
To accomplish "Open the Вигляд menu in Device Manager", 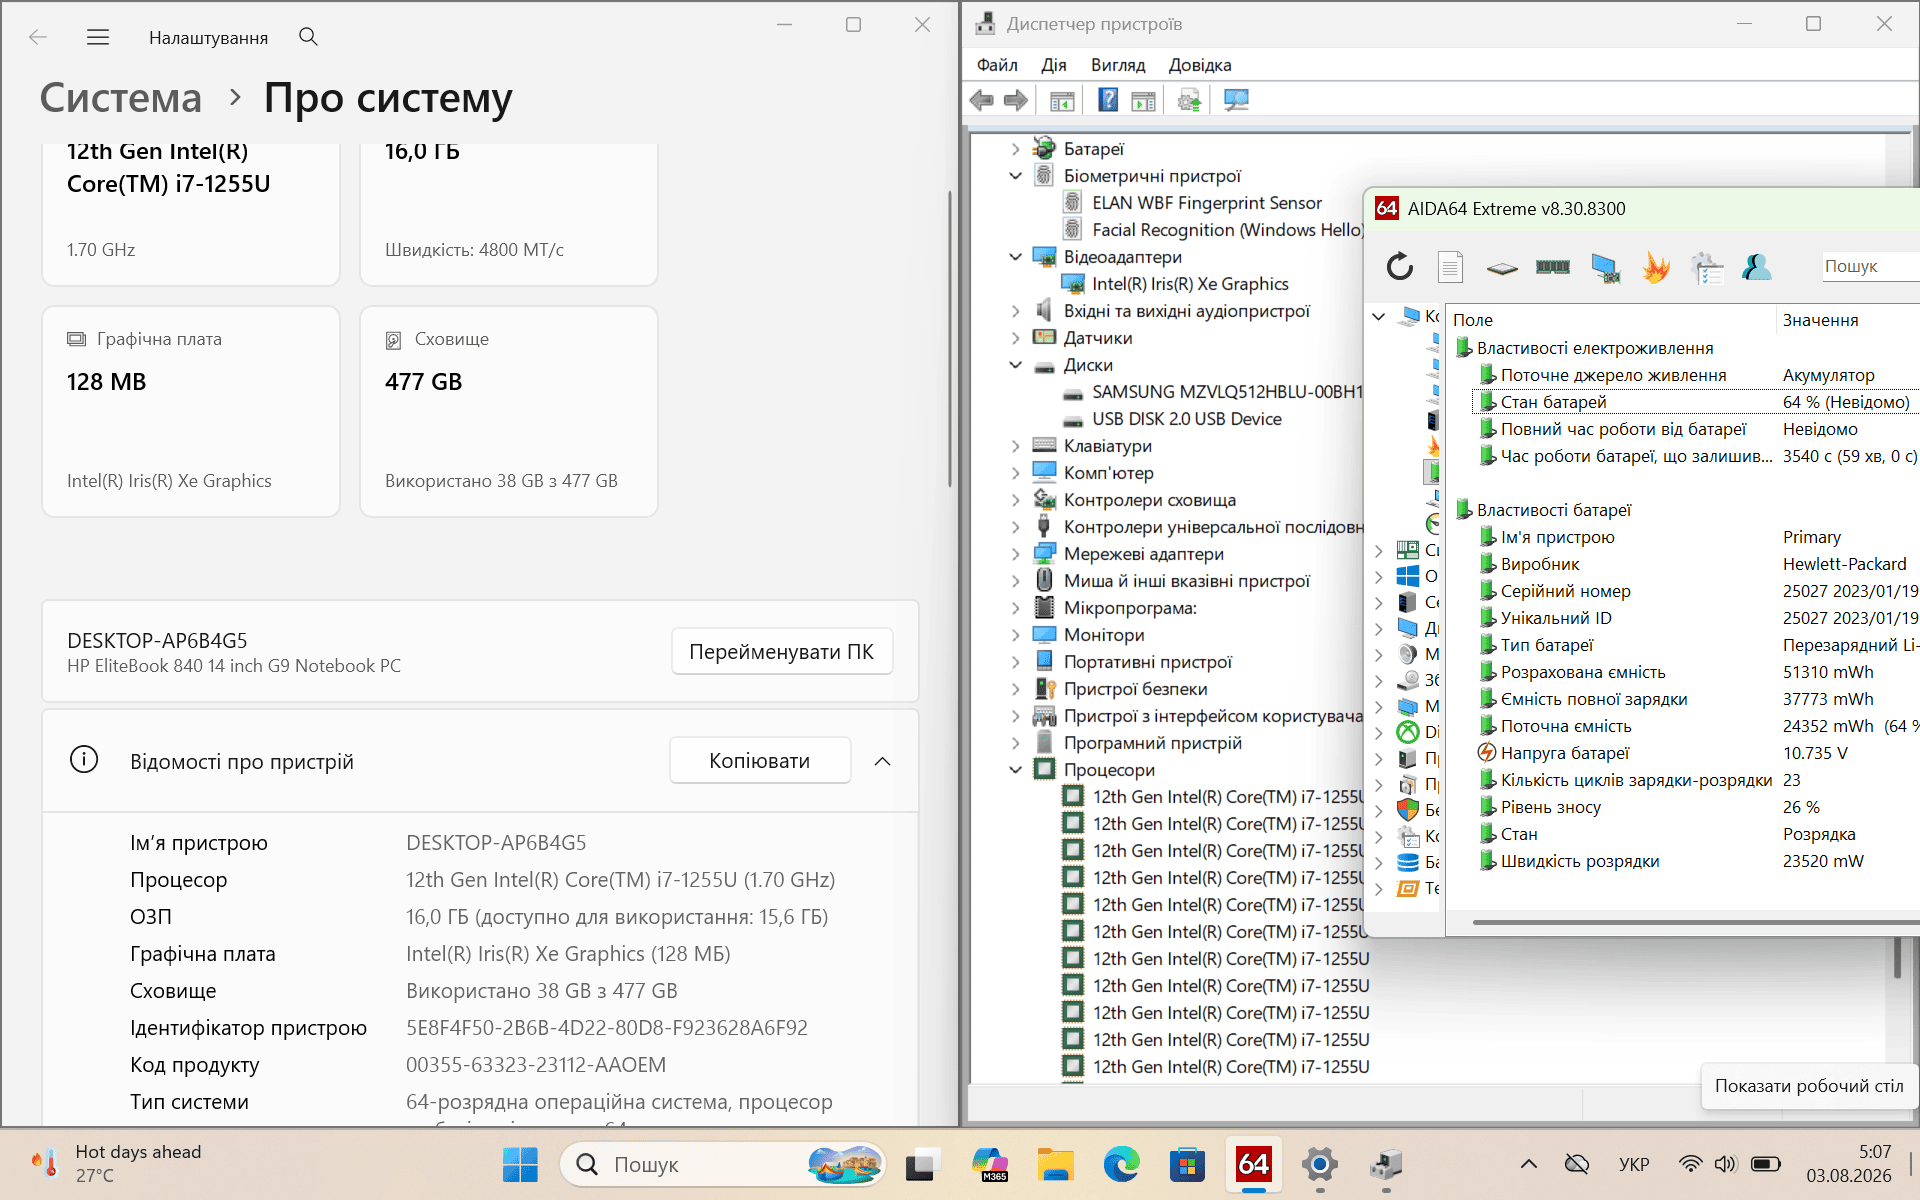I will [1118, 65].
